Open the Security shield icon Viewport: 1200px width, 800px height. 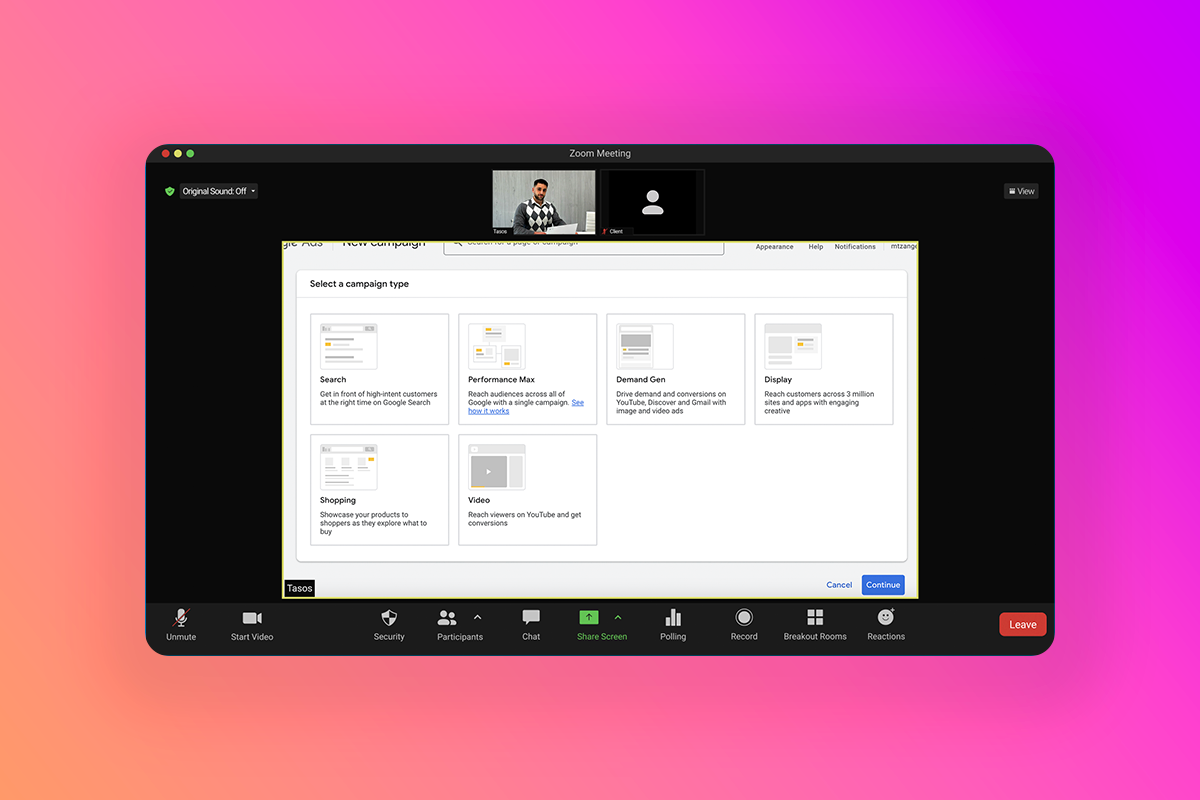click(x=389, y=618)
